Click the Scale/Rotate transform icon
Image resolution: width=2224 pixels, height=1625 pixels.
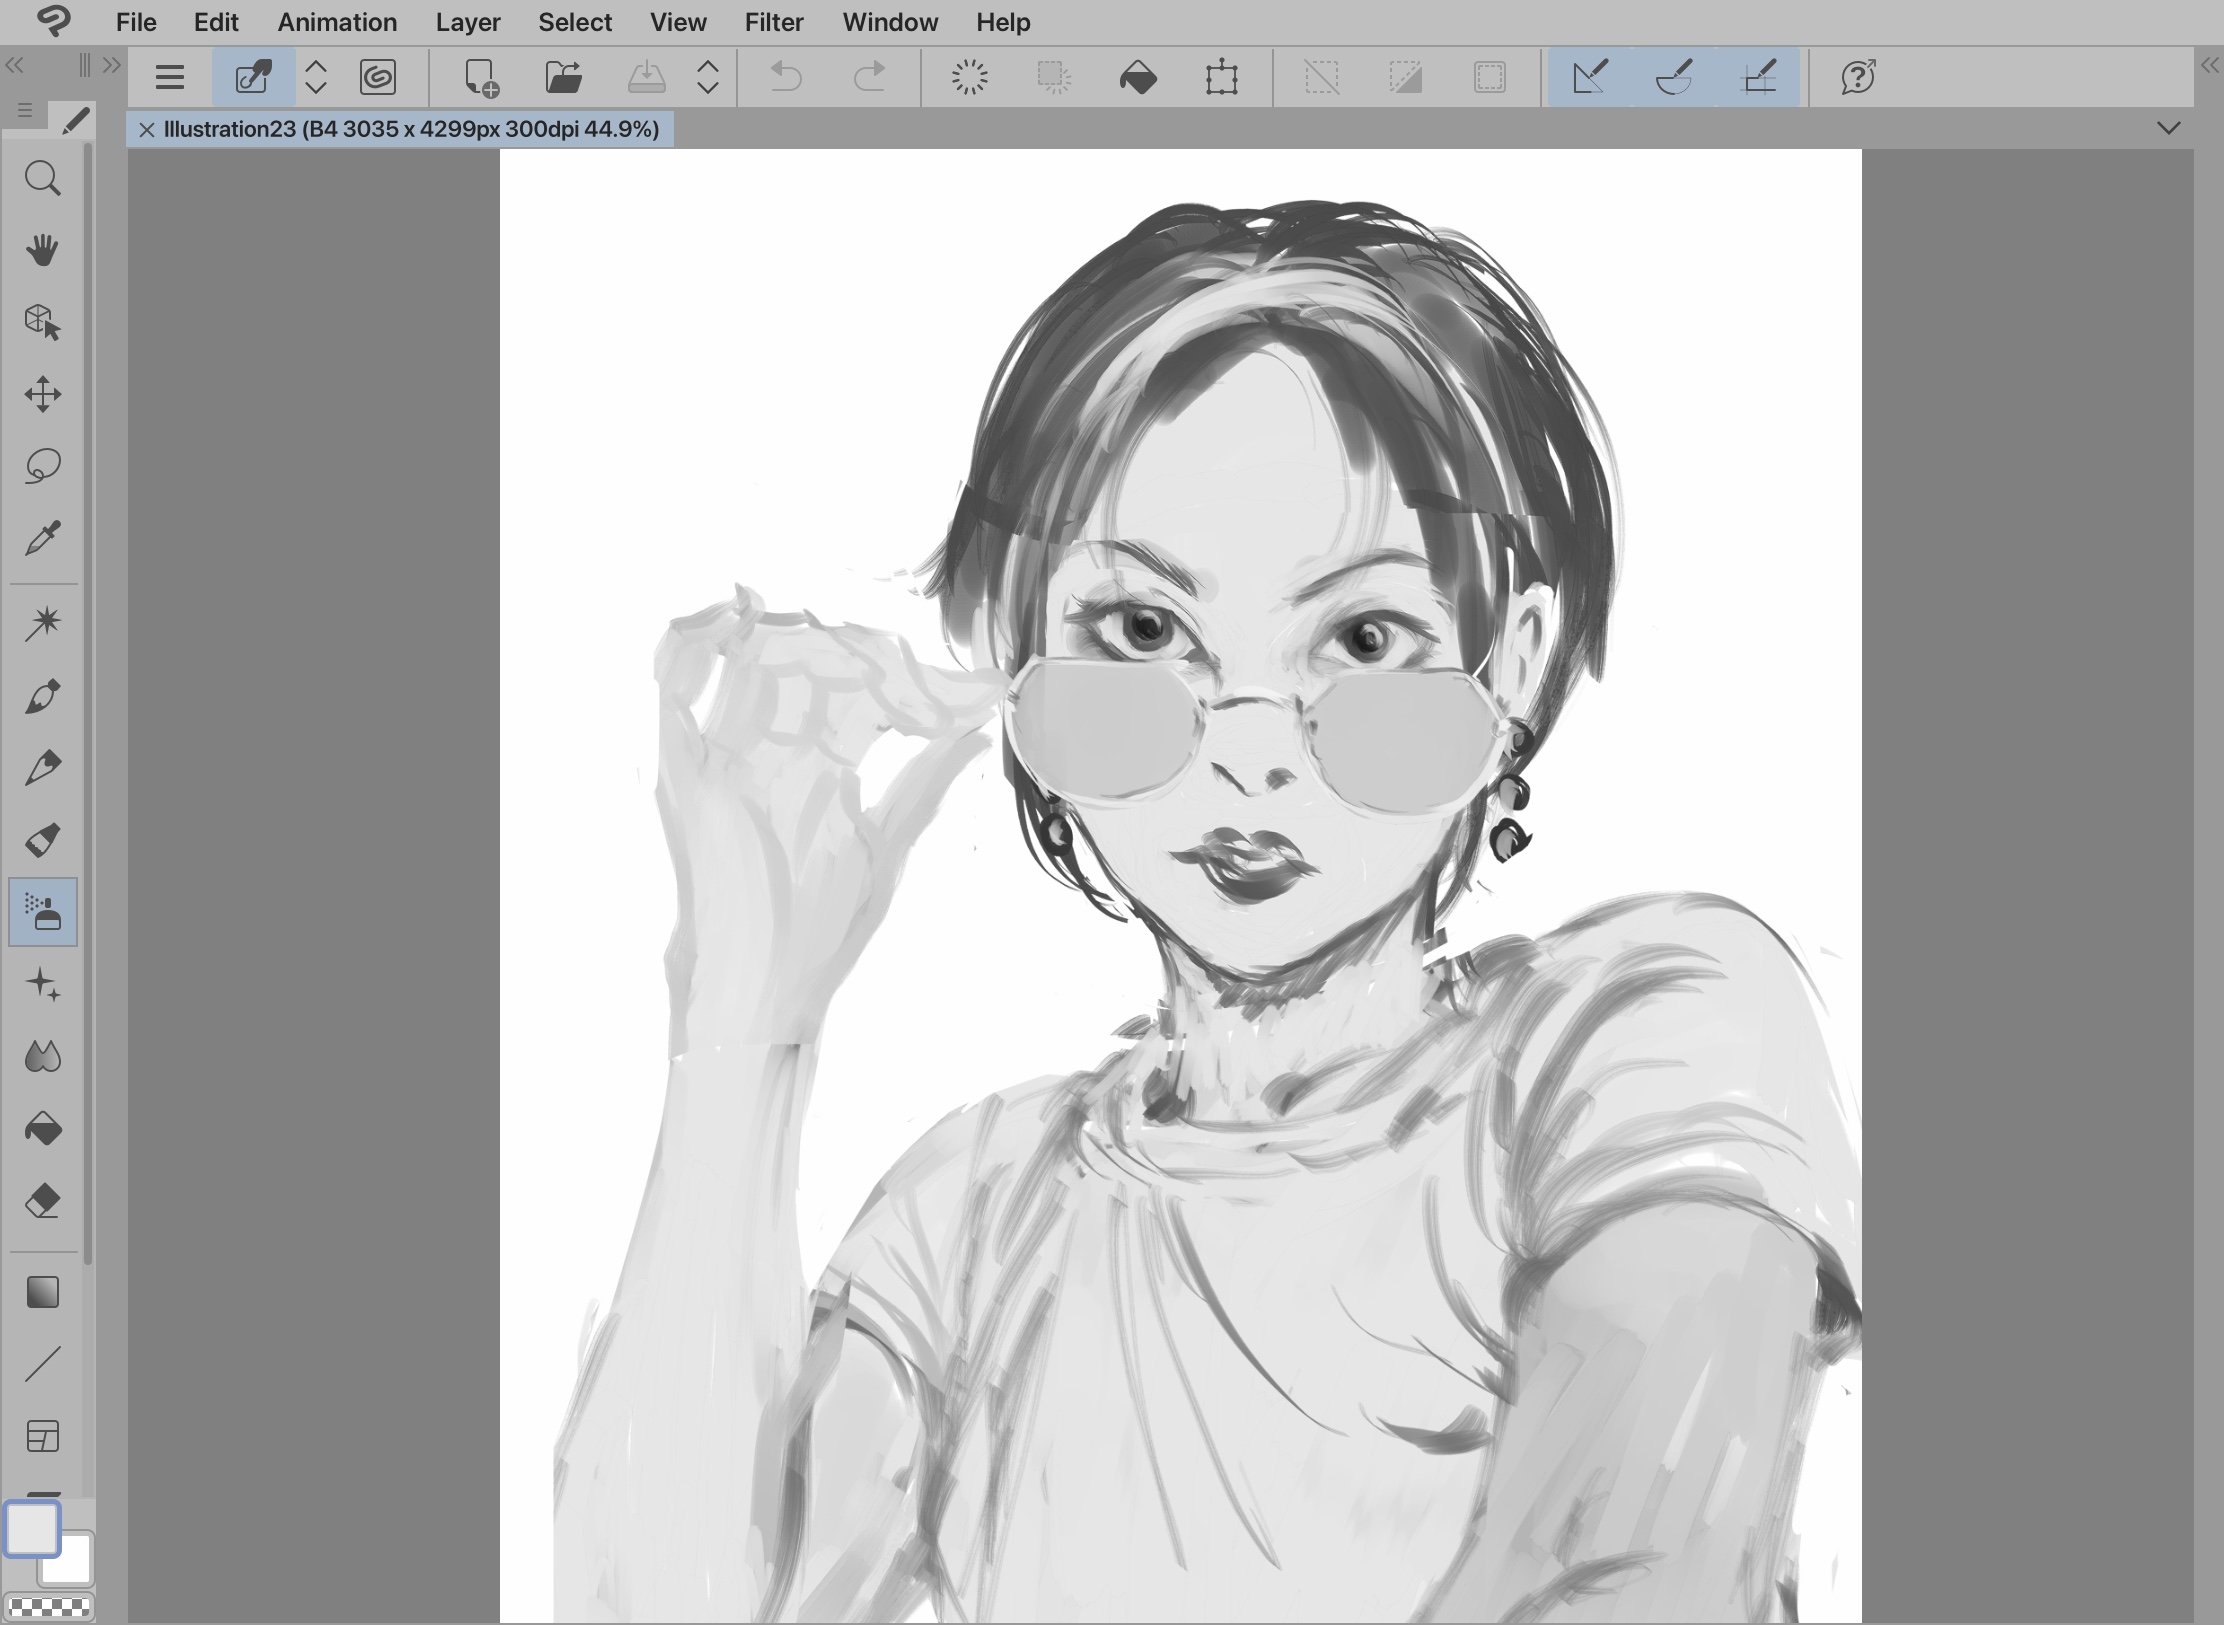pos(1222,77)
